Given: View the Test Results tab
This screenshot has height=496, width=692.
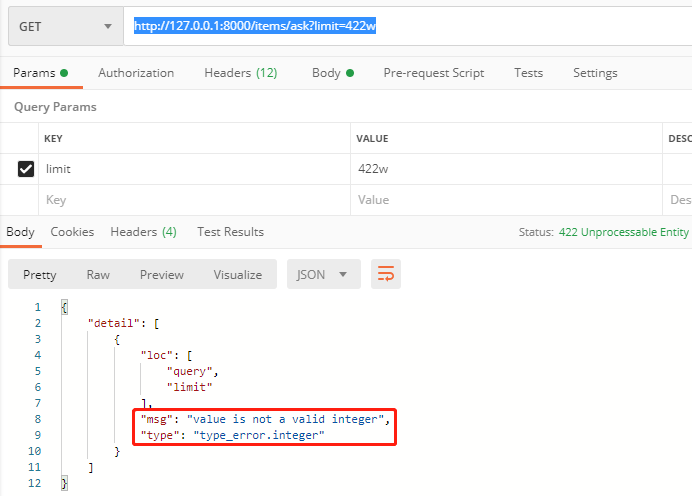Looking at the screenshot, I should point(230,231).
